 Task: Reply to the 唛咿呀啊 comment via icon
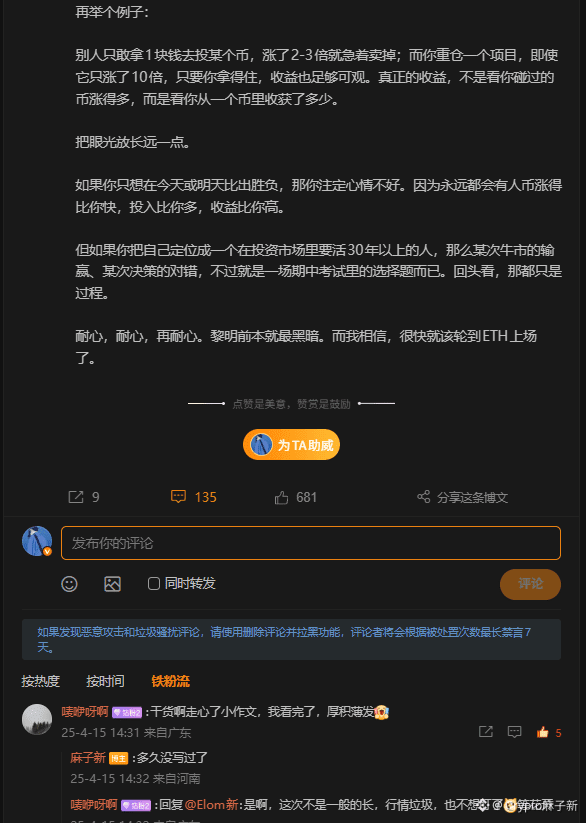tap(515, 732)
